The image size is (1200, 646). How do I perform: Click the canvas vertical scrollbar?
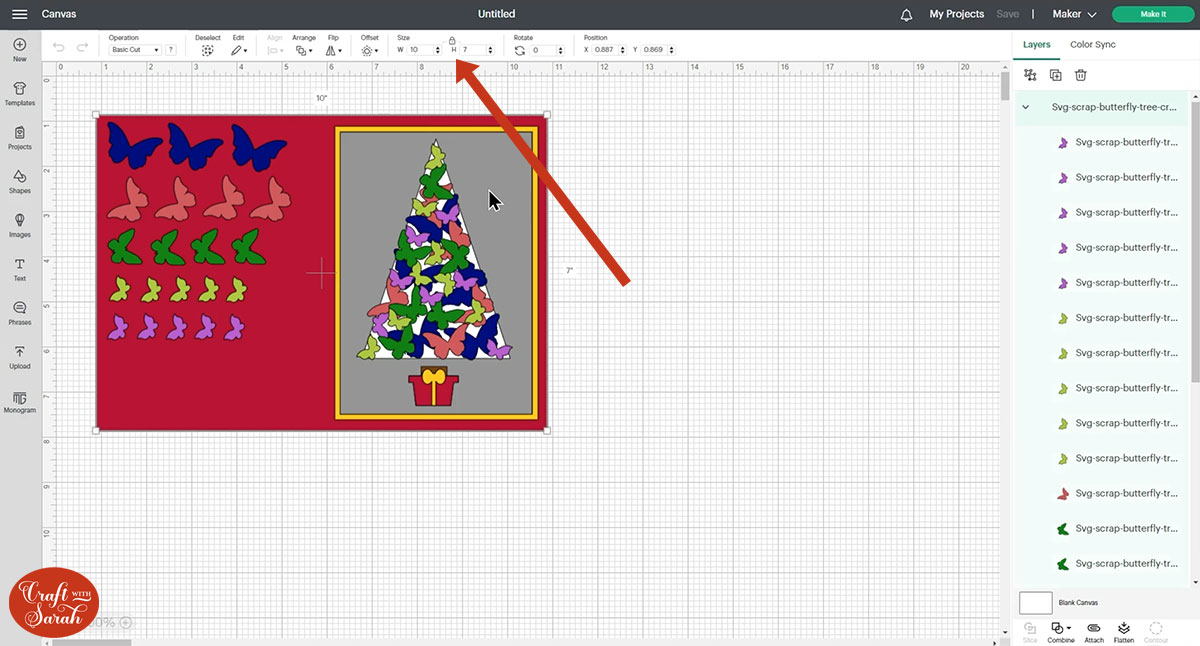(1005, 86)
